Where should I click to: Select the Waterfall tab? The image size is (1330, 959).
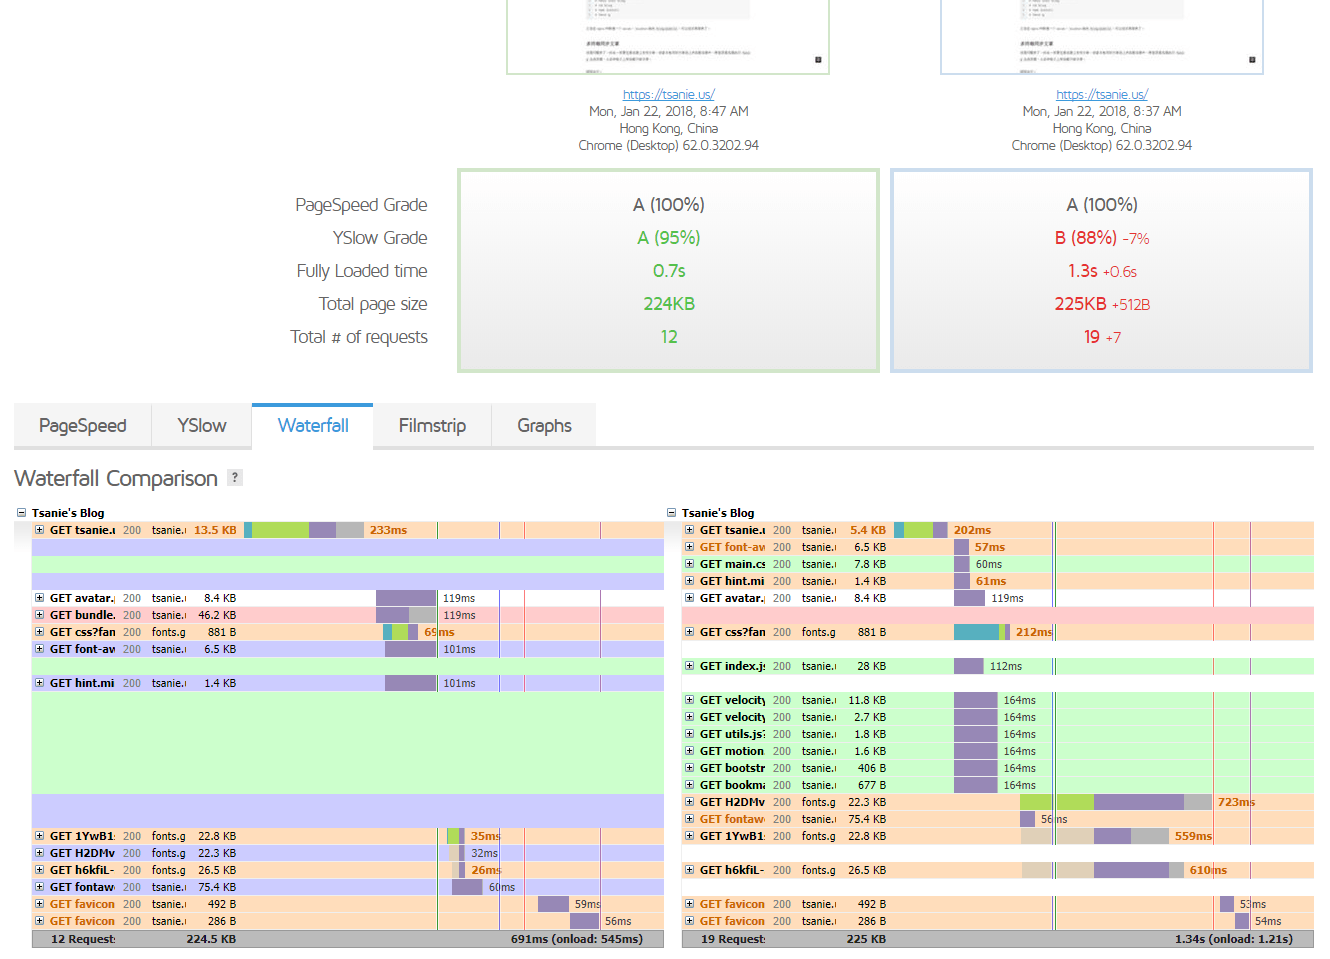coord(313,425)
